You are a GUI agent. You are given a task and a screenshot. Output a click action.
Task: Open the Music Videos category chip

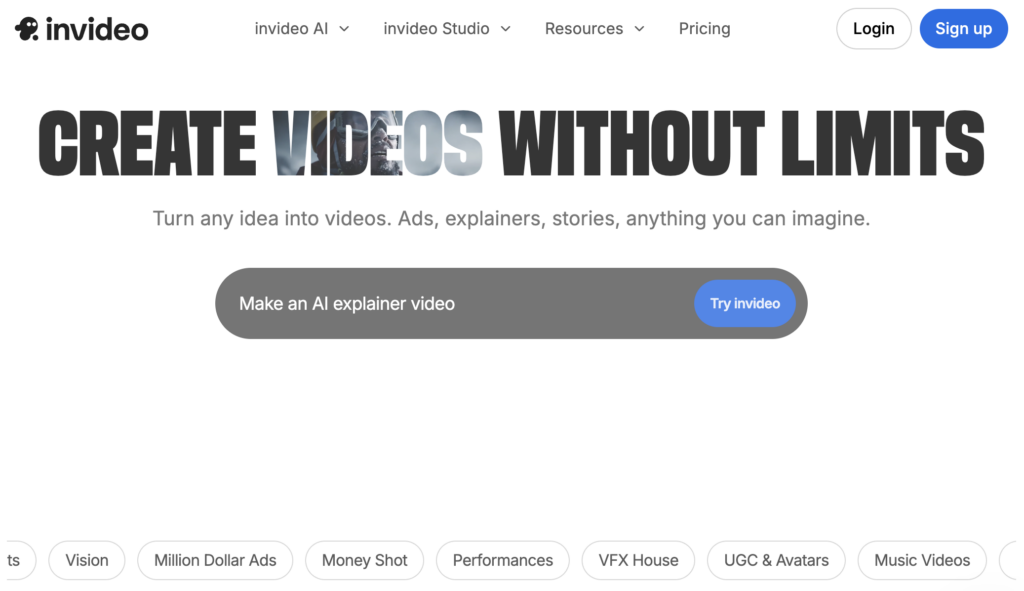click(x=921, y=560)
